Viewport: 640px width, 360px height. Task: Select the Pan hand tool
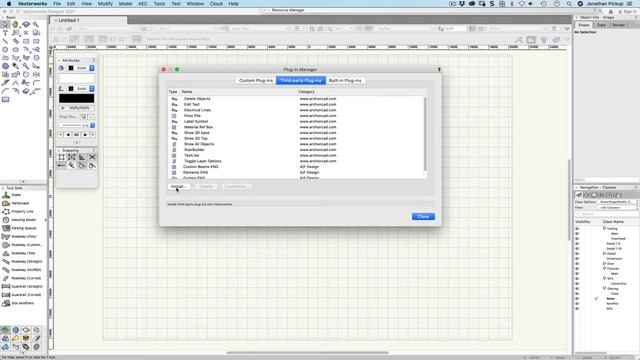tap(16, 24)
